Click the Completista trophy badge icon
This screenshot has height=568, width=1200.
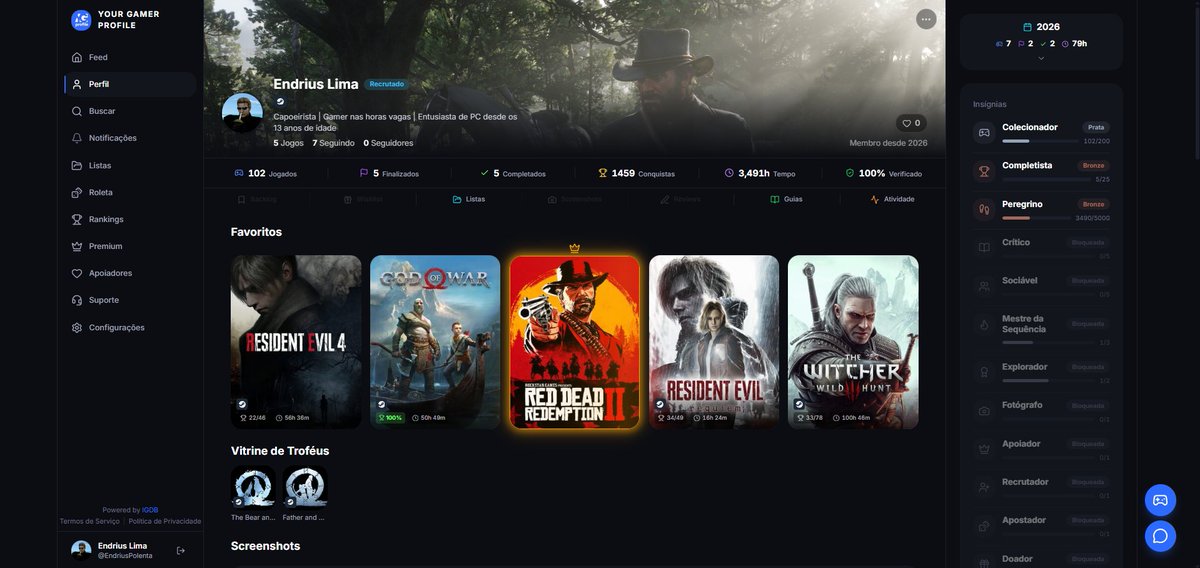(984, 170)
